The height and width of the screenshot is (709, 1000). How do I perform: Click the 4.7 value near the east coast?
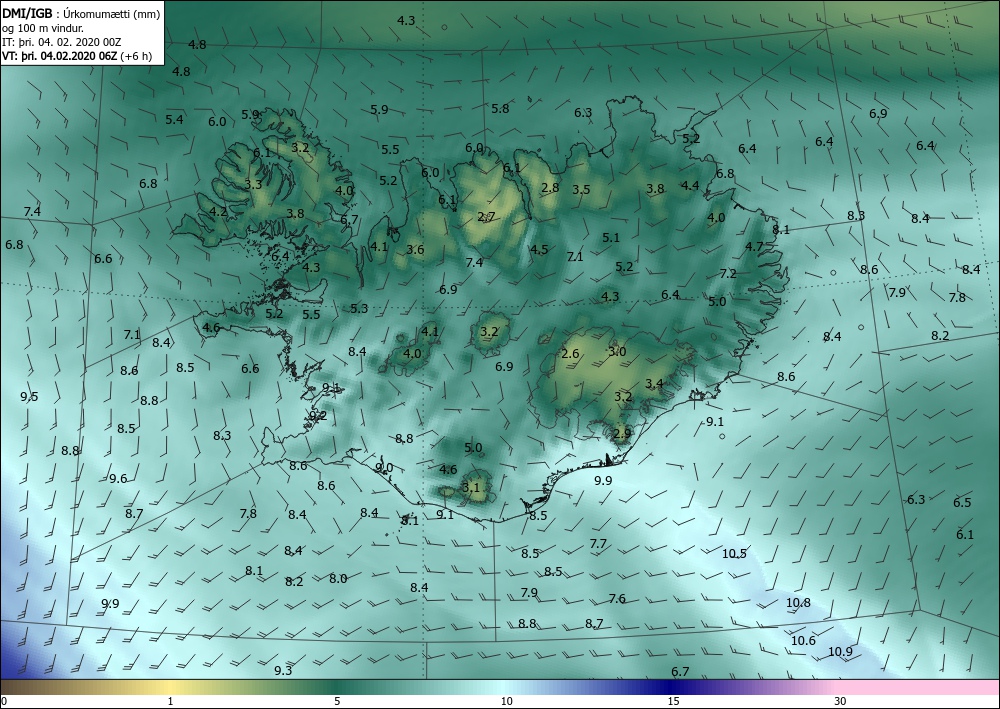754,247
